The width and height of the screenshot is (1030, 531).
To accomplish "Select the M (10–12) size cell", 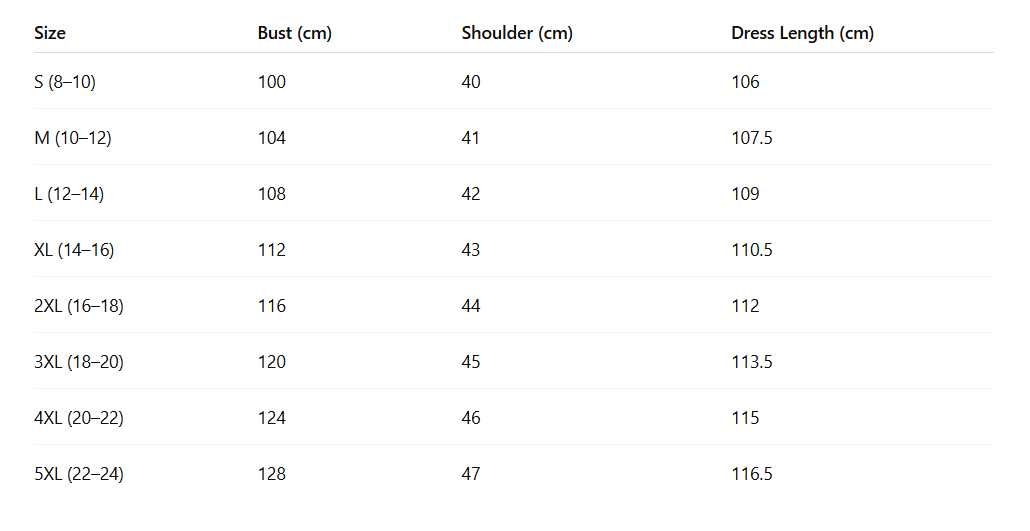I will point(73,138).
